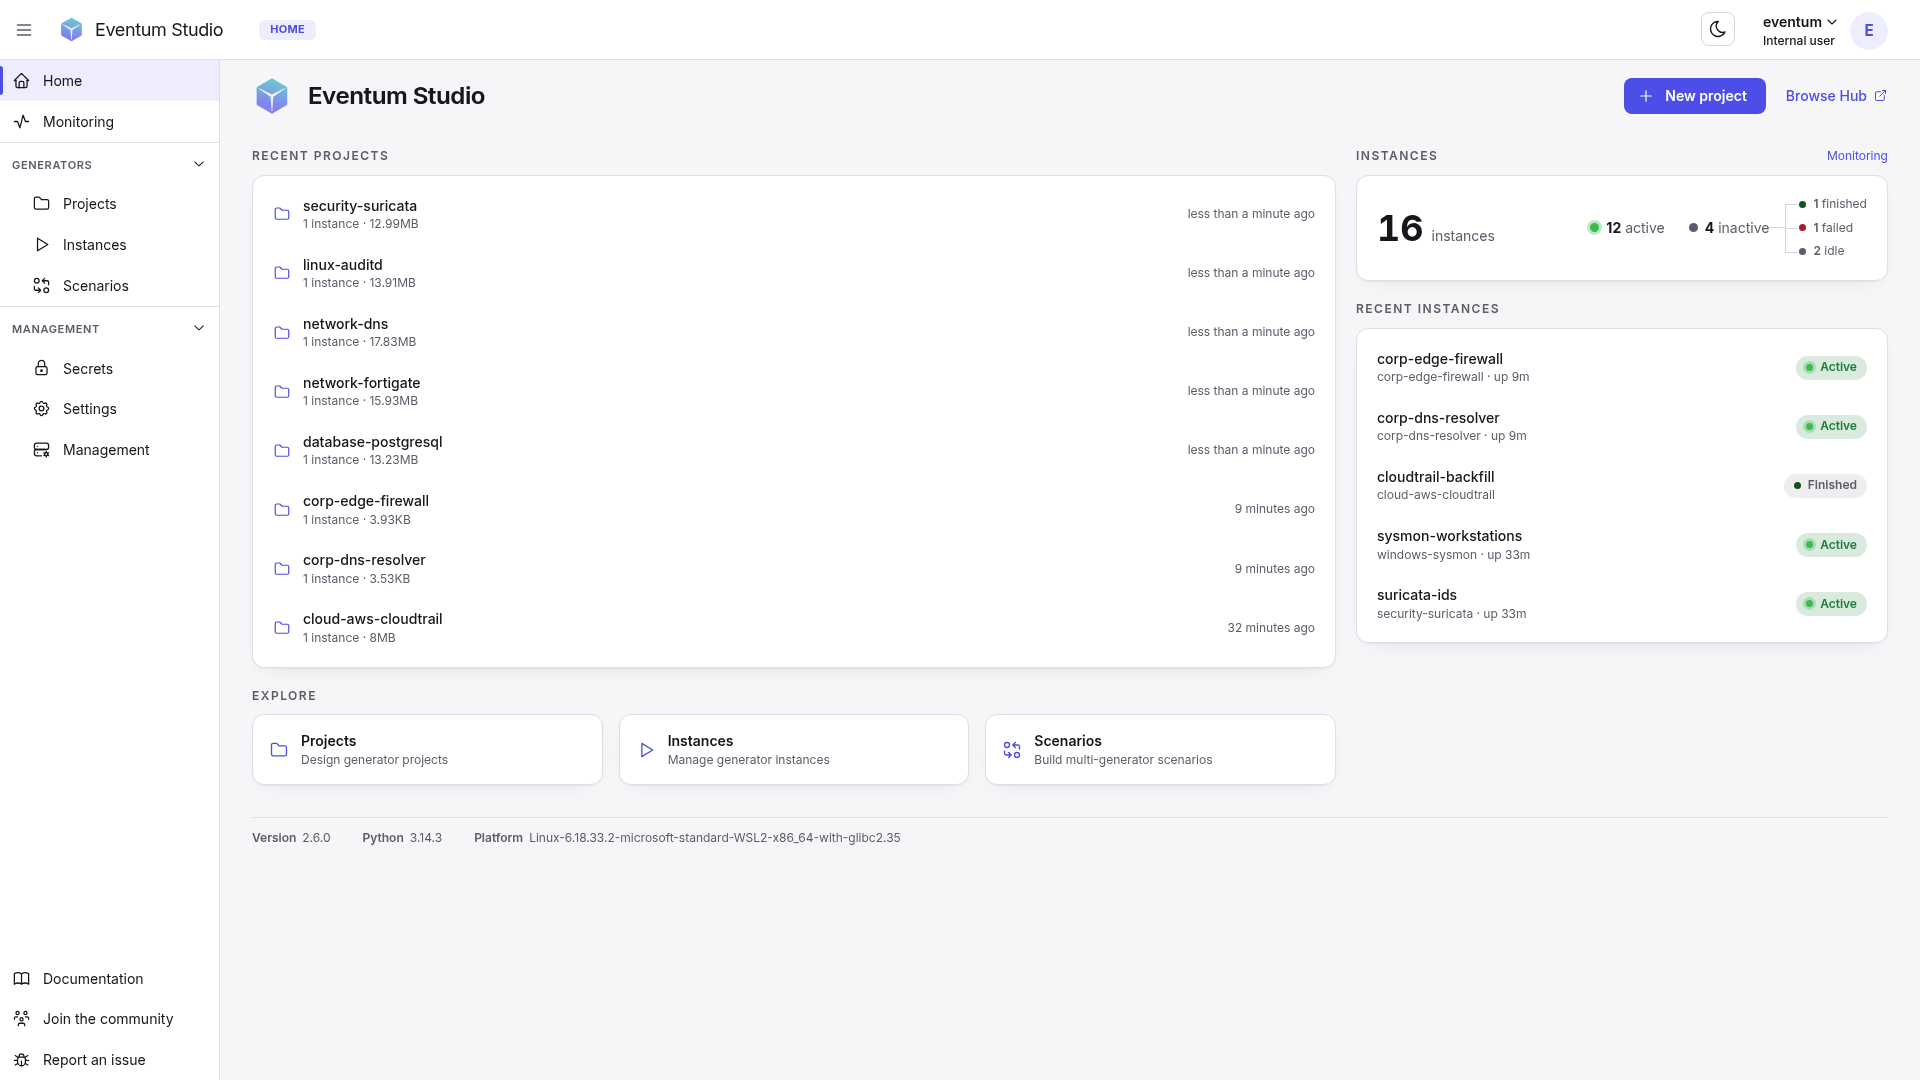Screen dimensions: 1920x1080
Task: Open the linux-auditd project name
Action: 343,265
